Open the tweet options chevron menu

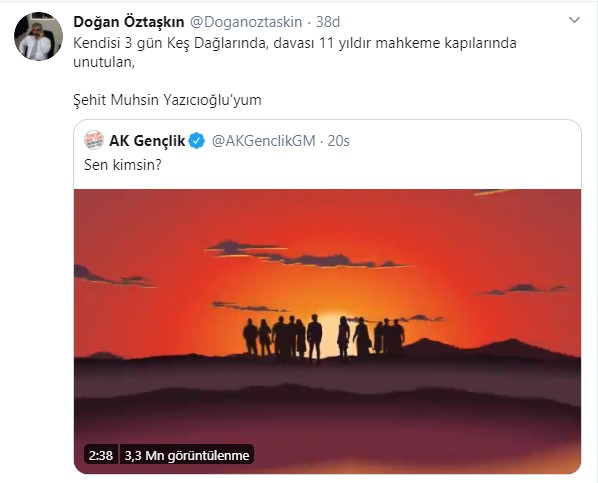point(574,20)
